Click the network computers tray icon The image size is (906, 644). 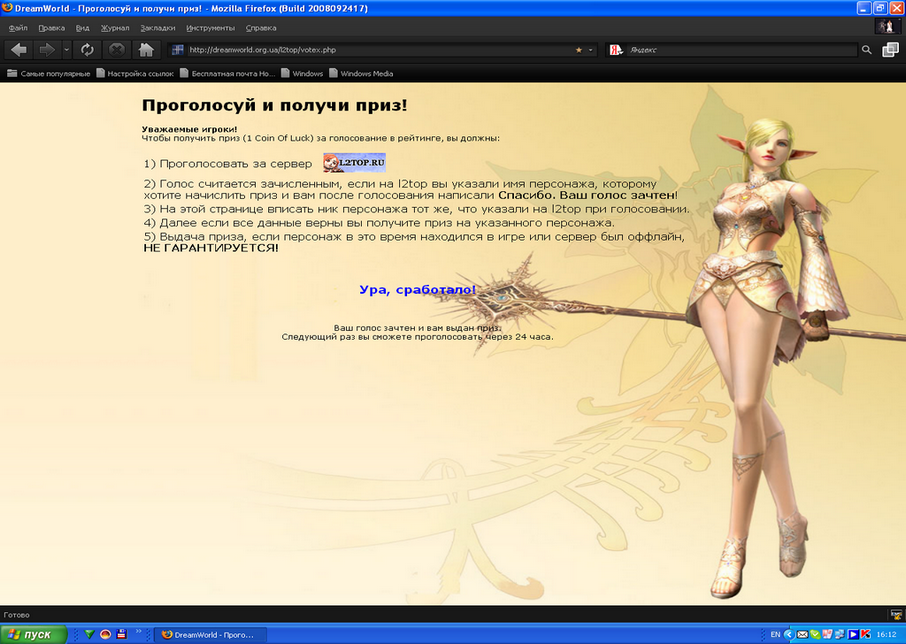click(x=840, y=635)
